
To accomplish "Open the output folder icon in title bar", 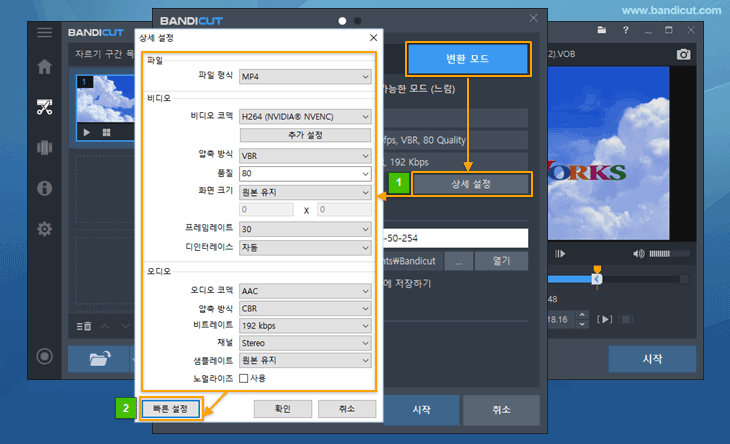I will point(602,30).
